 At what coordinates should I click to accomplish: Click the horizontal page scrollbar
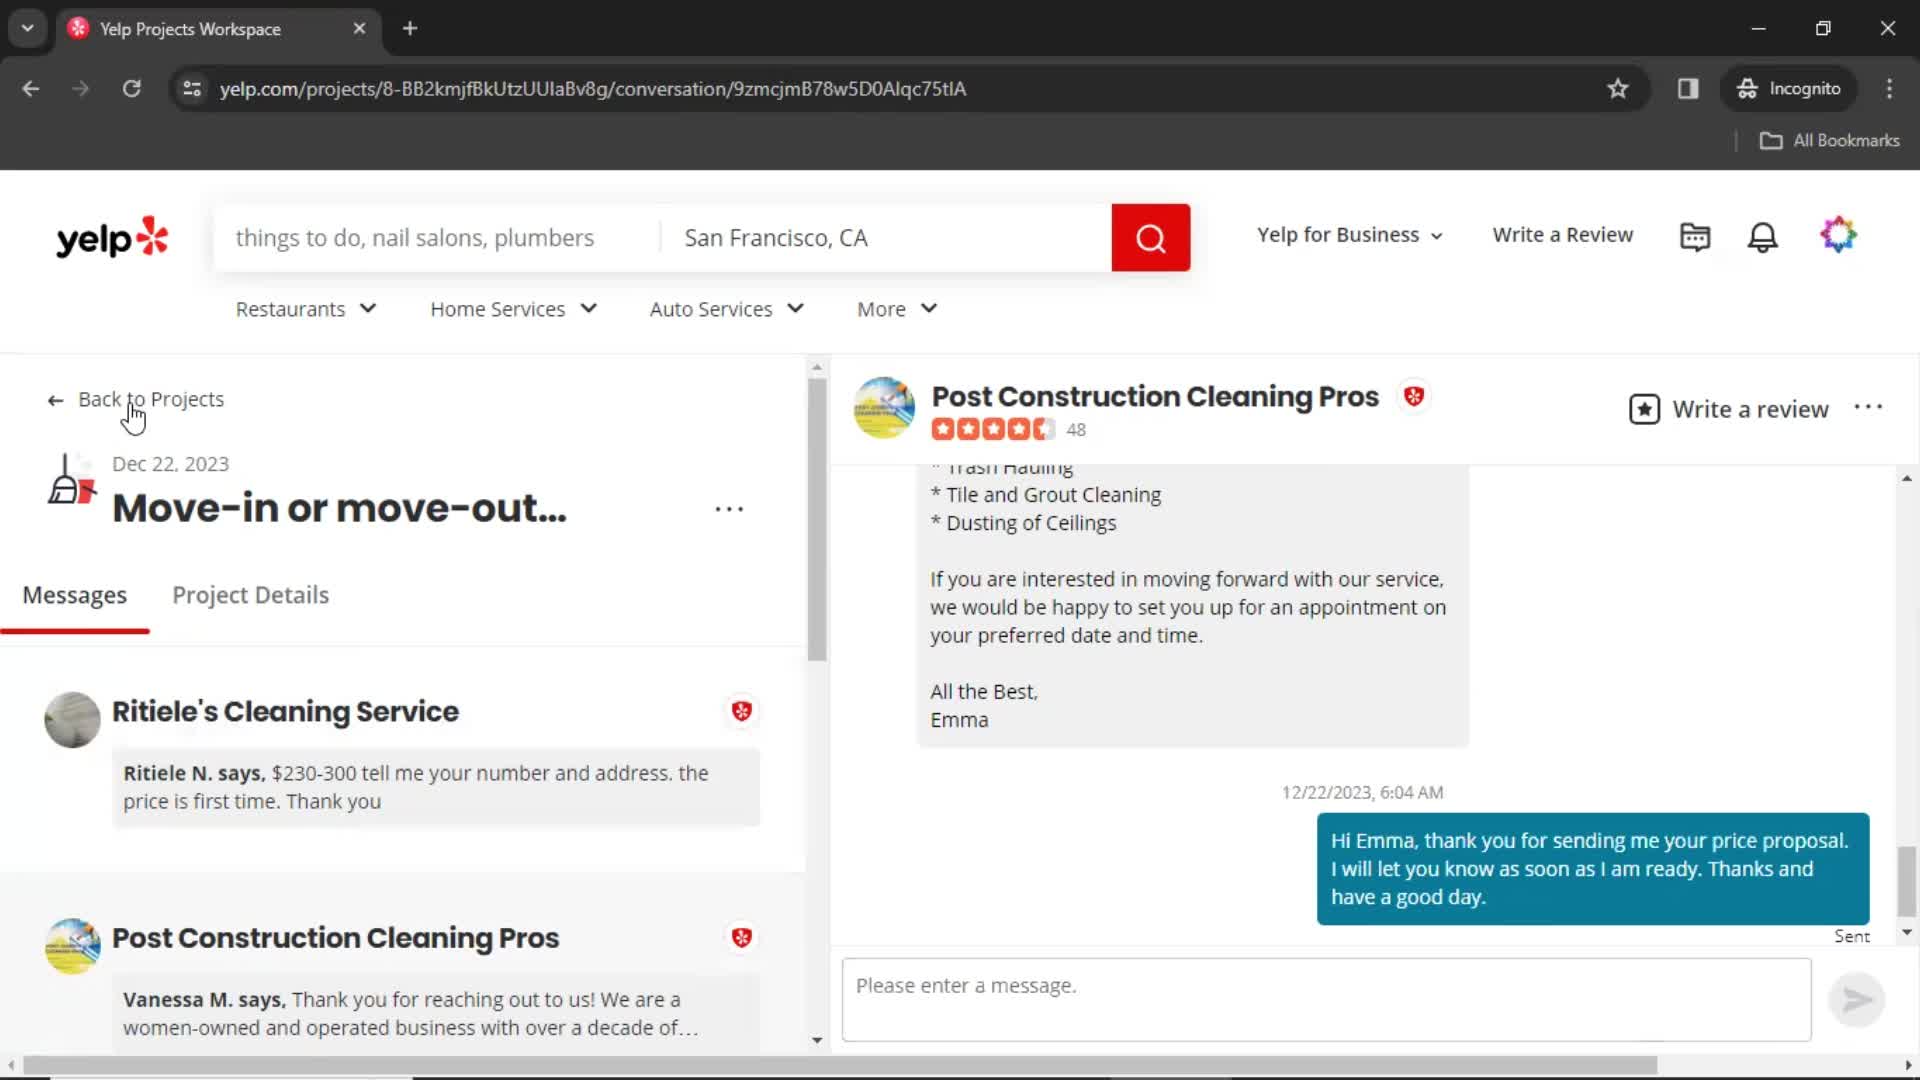click(x=840, y=1065)
